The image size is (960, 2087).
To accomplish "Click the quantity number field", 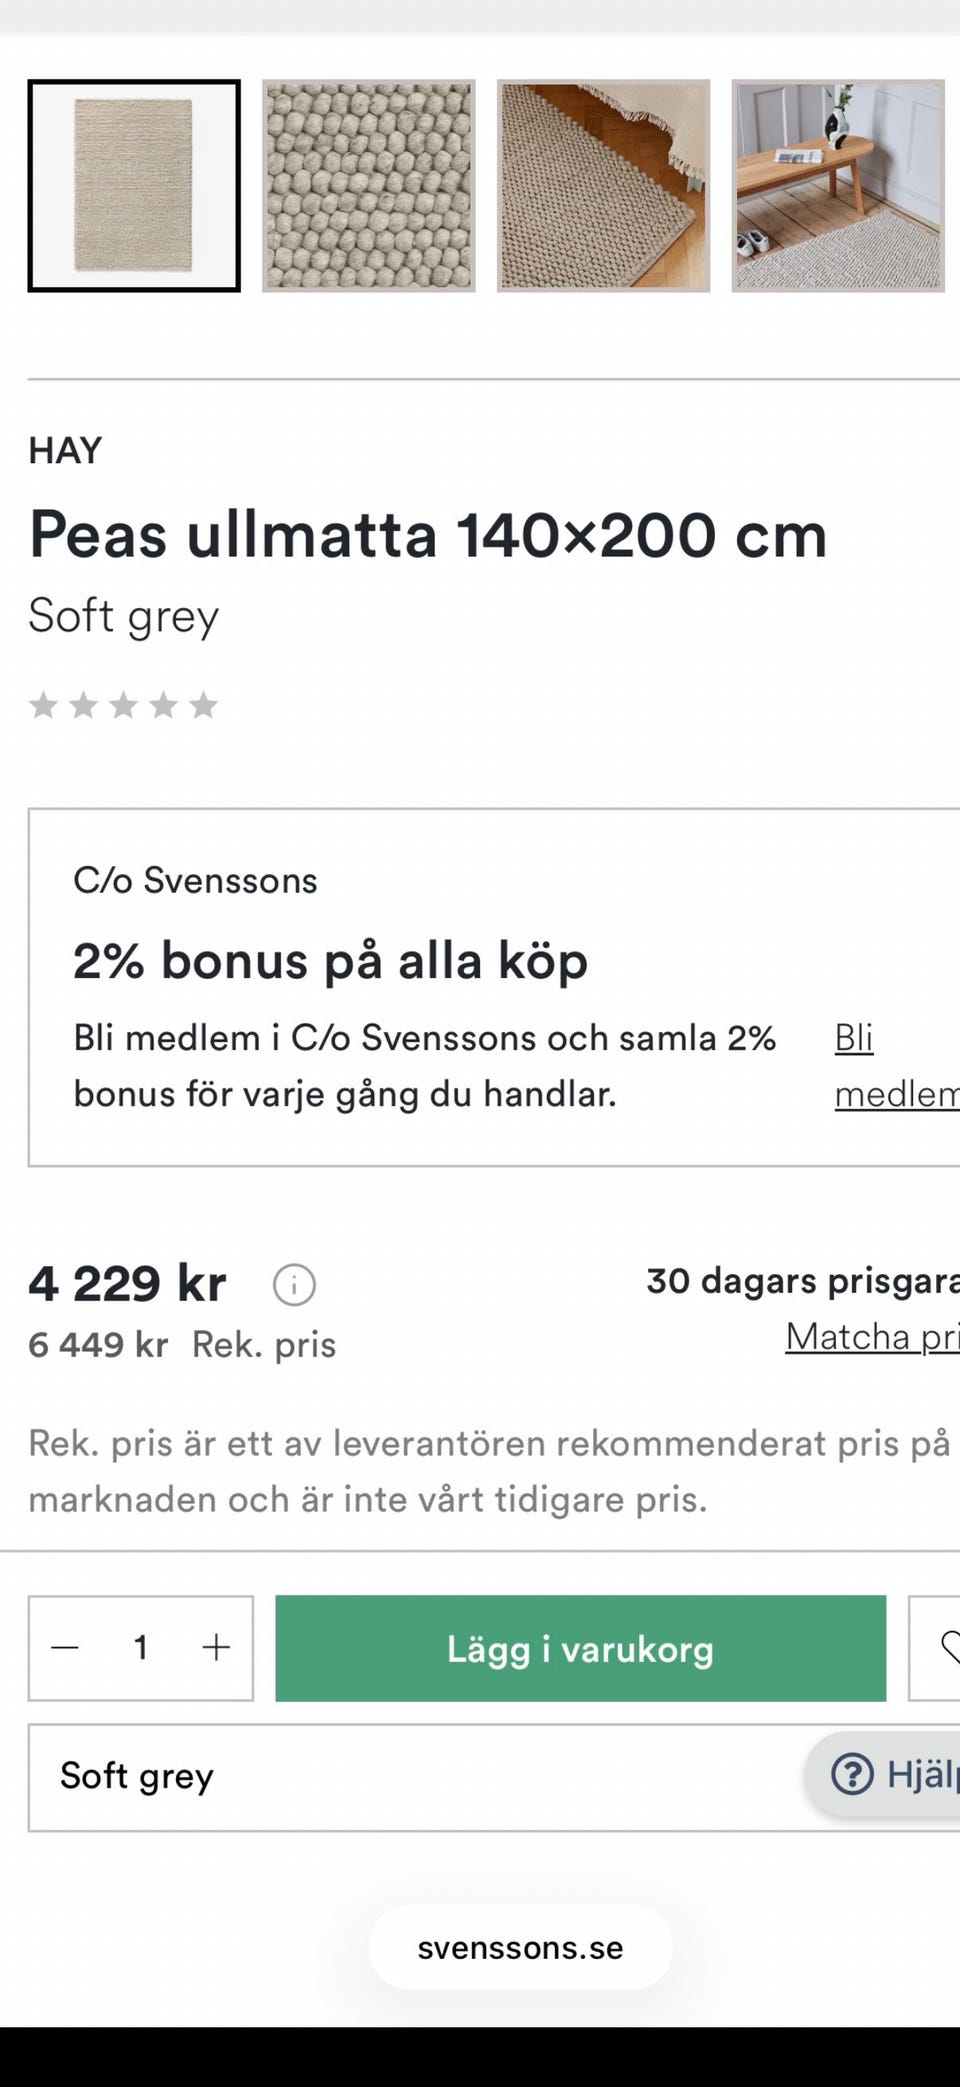I will (141, 1648).
